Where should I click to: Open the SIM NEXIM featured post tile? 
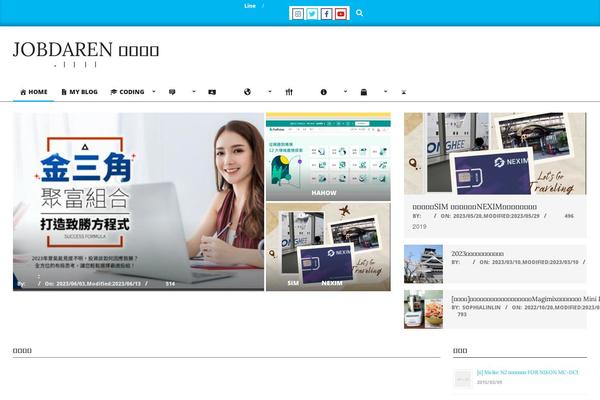328,247
